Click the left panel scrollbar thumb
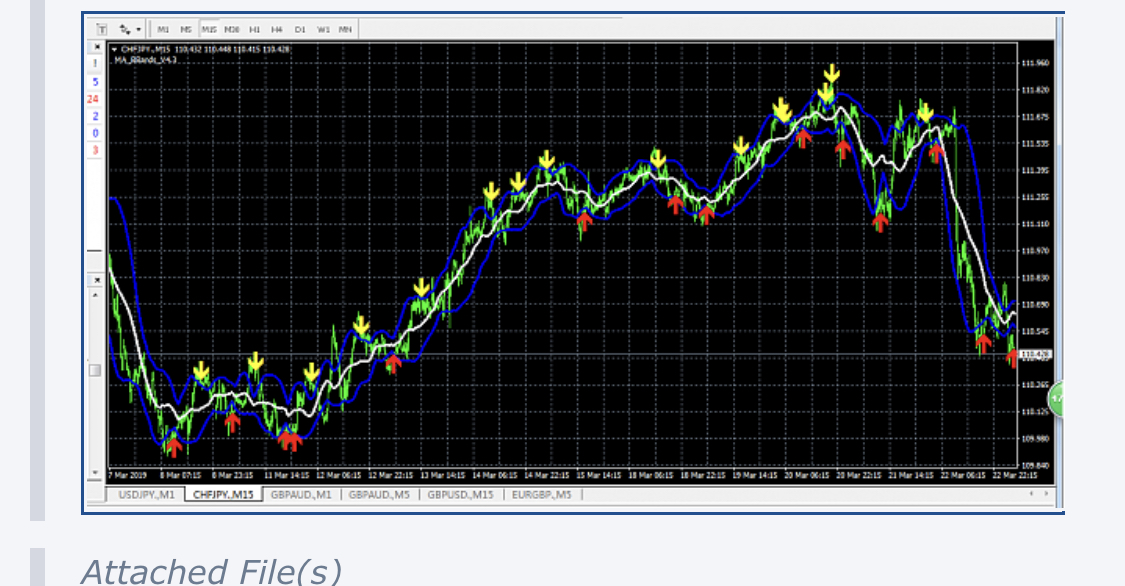This screenshot has width=1125, height=586. pyautogui.click(x=95, y=371)
